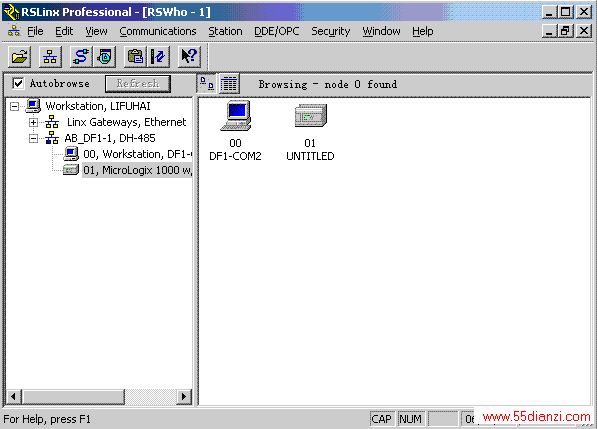Open the DDE/OPC menu

pos(277,31)
